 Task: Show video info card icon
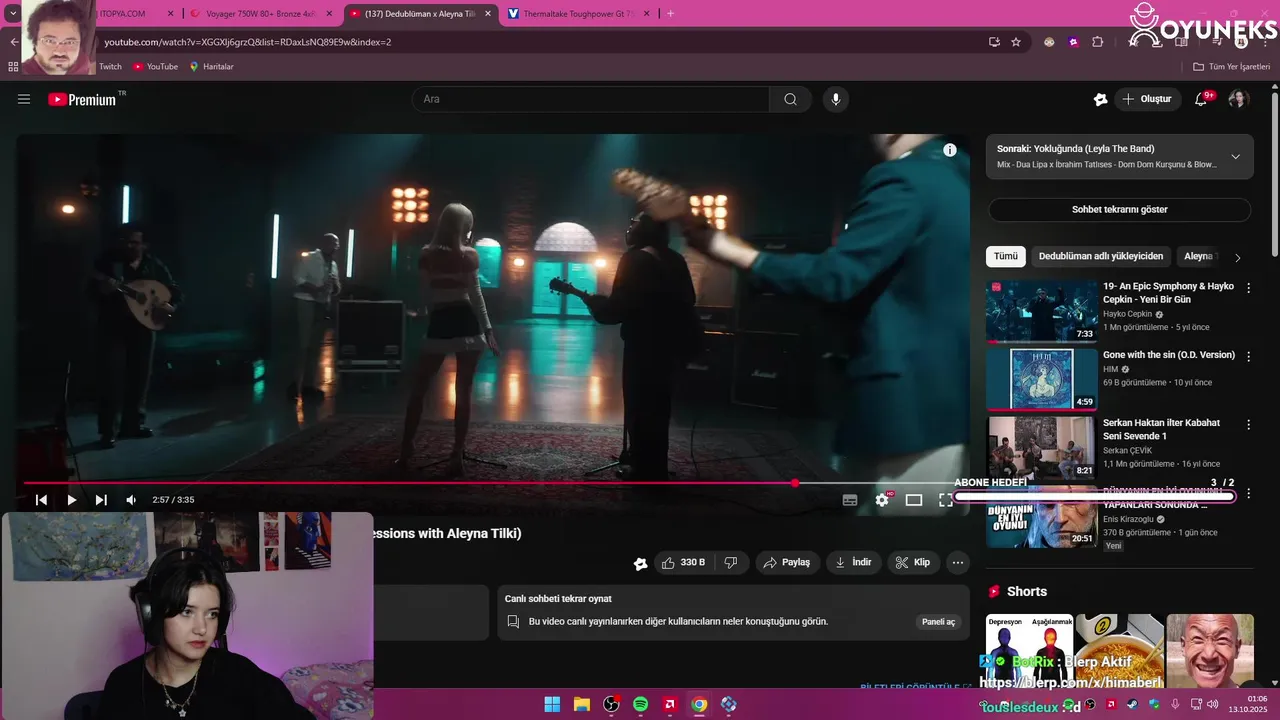pos(950,150)
